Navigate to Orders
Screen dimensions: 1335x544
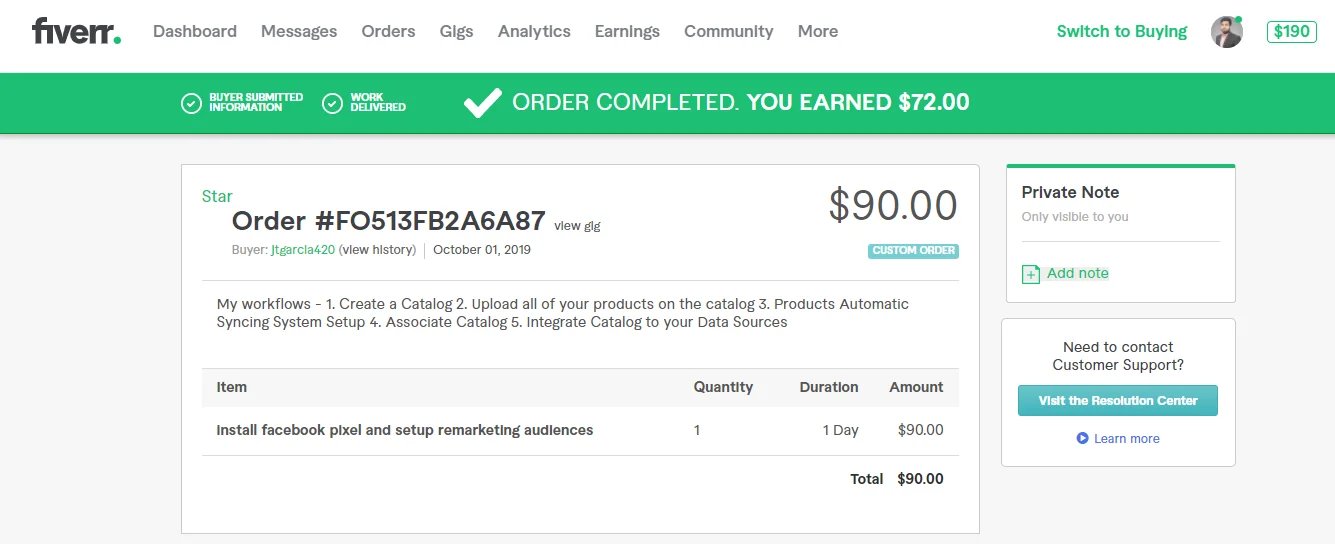coord(388,31)
